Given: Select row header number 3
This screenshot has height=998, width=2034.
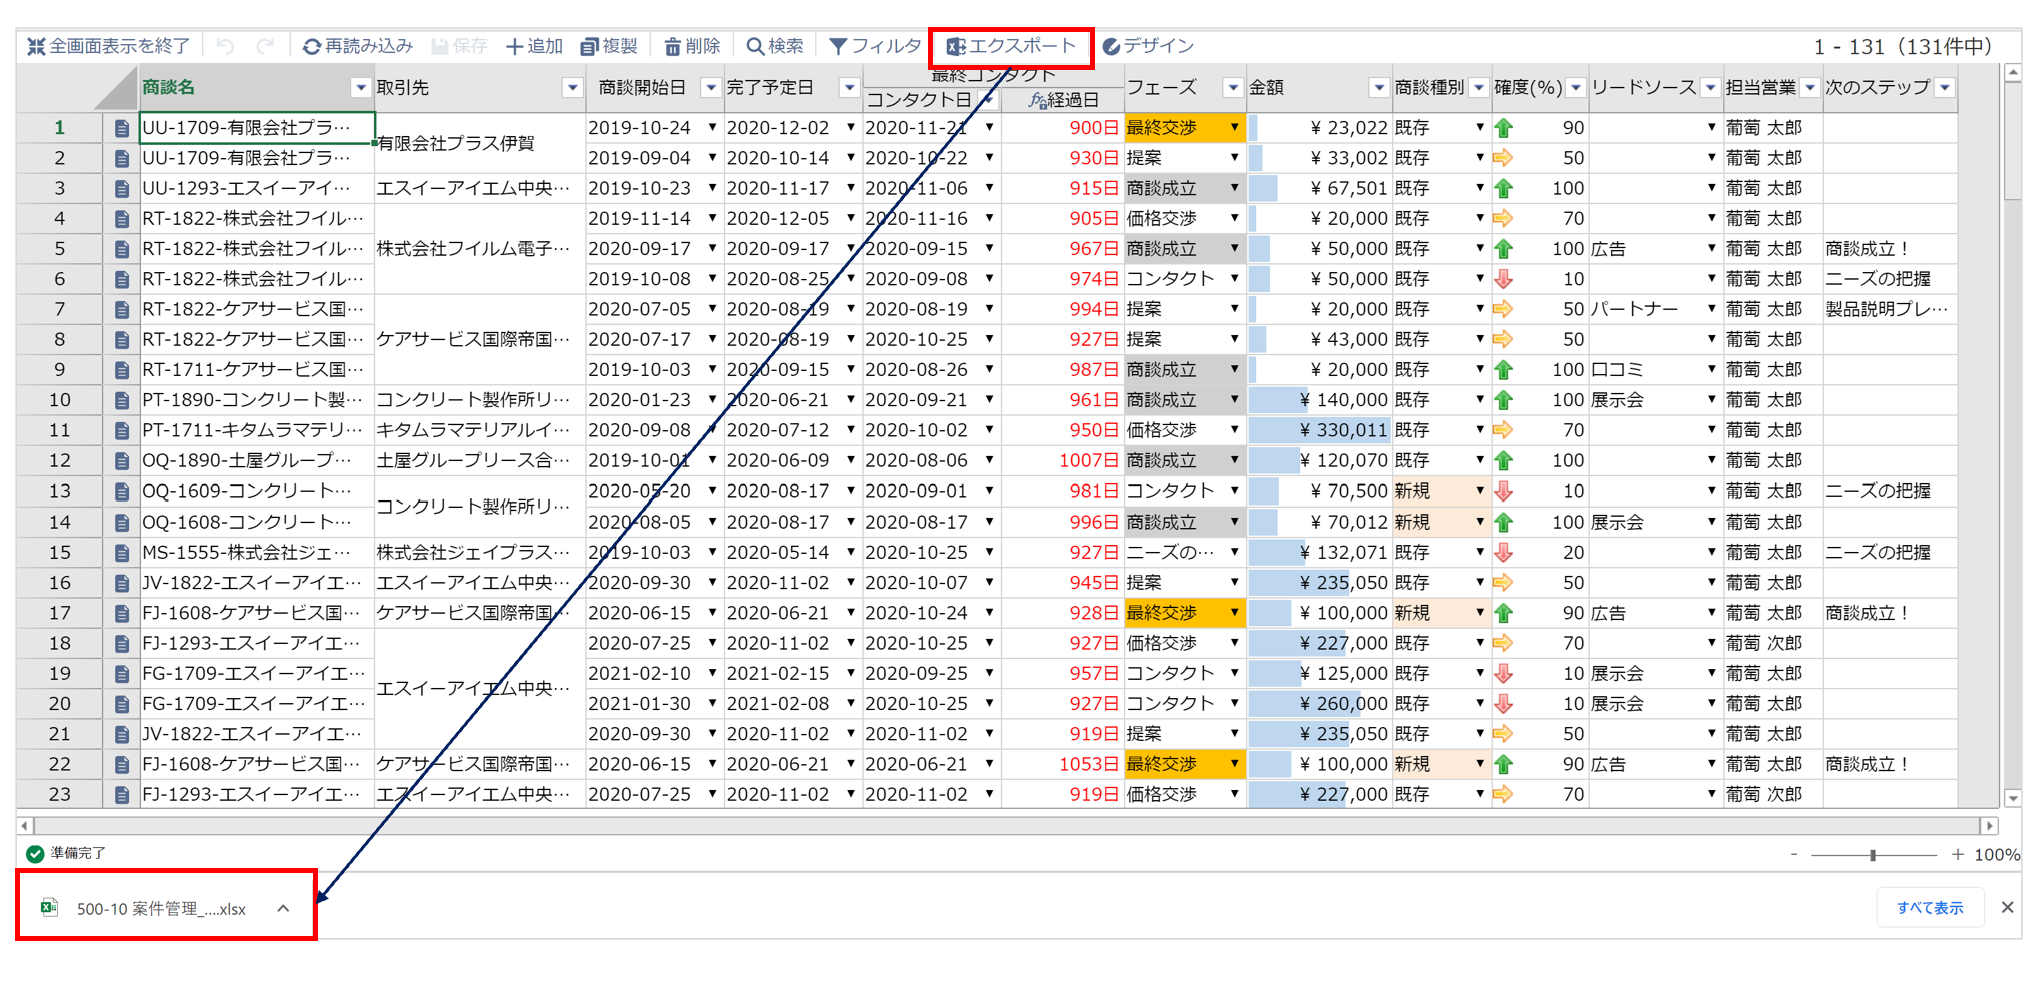Looking at the screenshot, I should (x=60, y=188).
